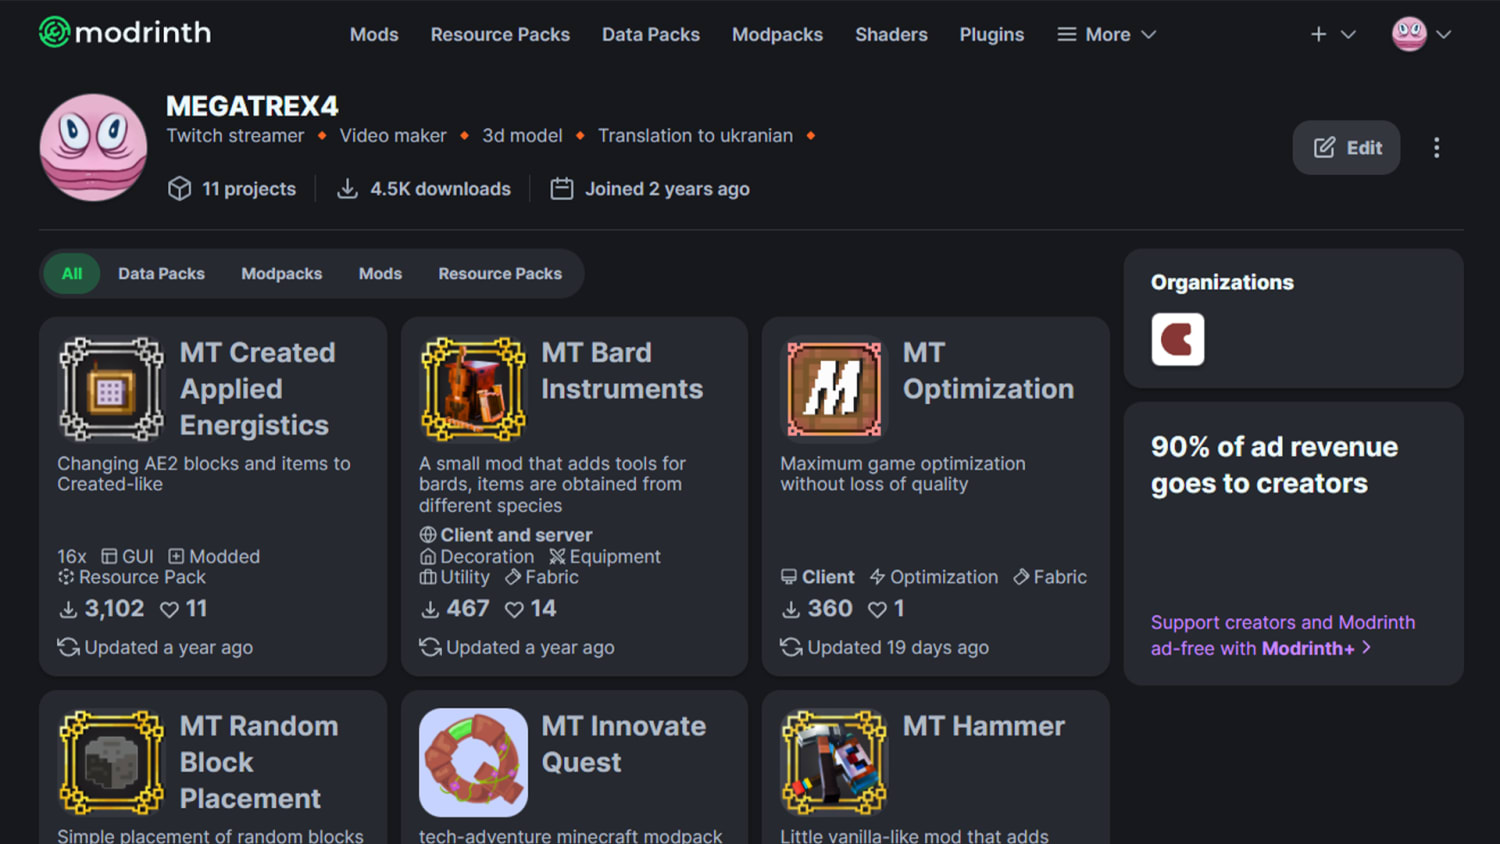Screen dimensions: 1500x844
Task: Open the MT Innovate Quest title link
Action: click(x=623, y=744)
